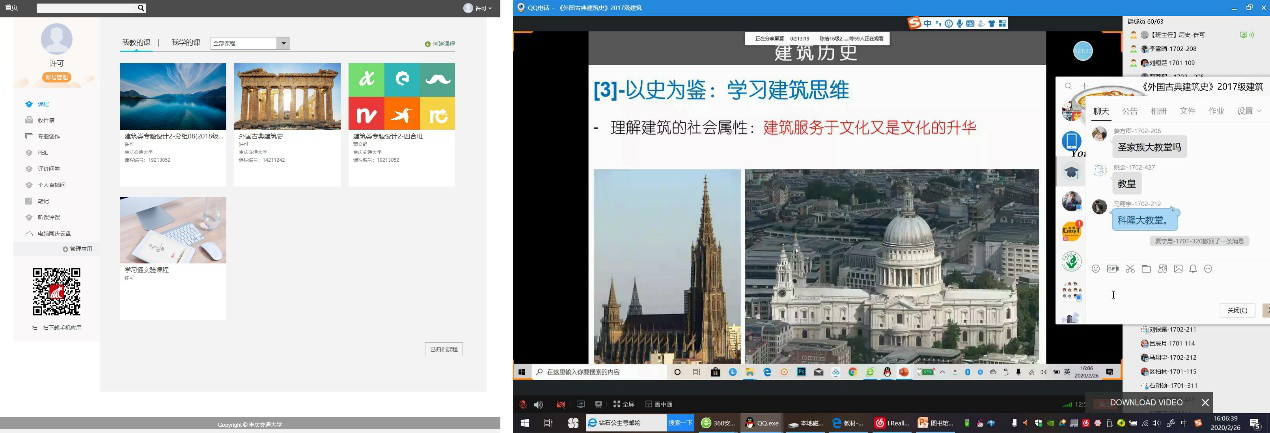Click the Chrome icon in shared-screen taskbar
This screenshot has height=433, width=1270.
click(852, 372)
